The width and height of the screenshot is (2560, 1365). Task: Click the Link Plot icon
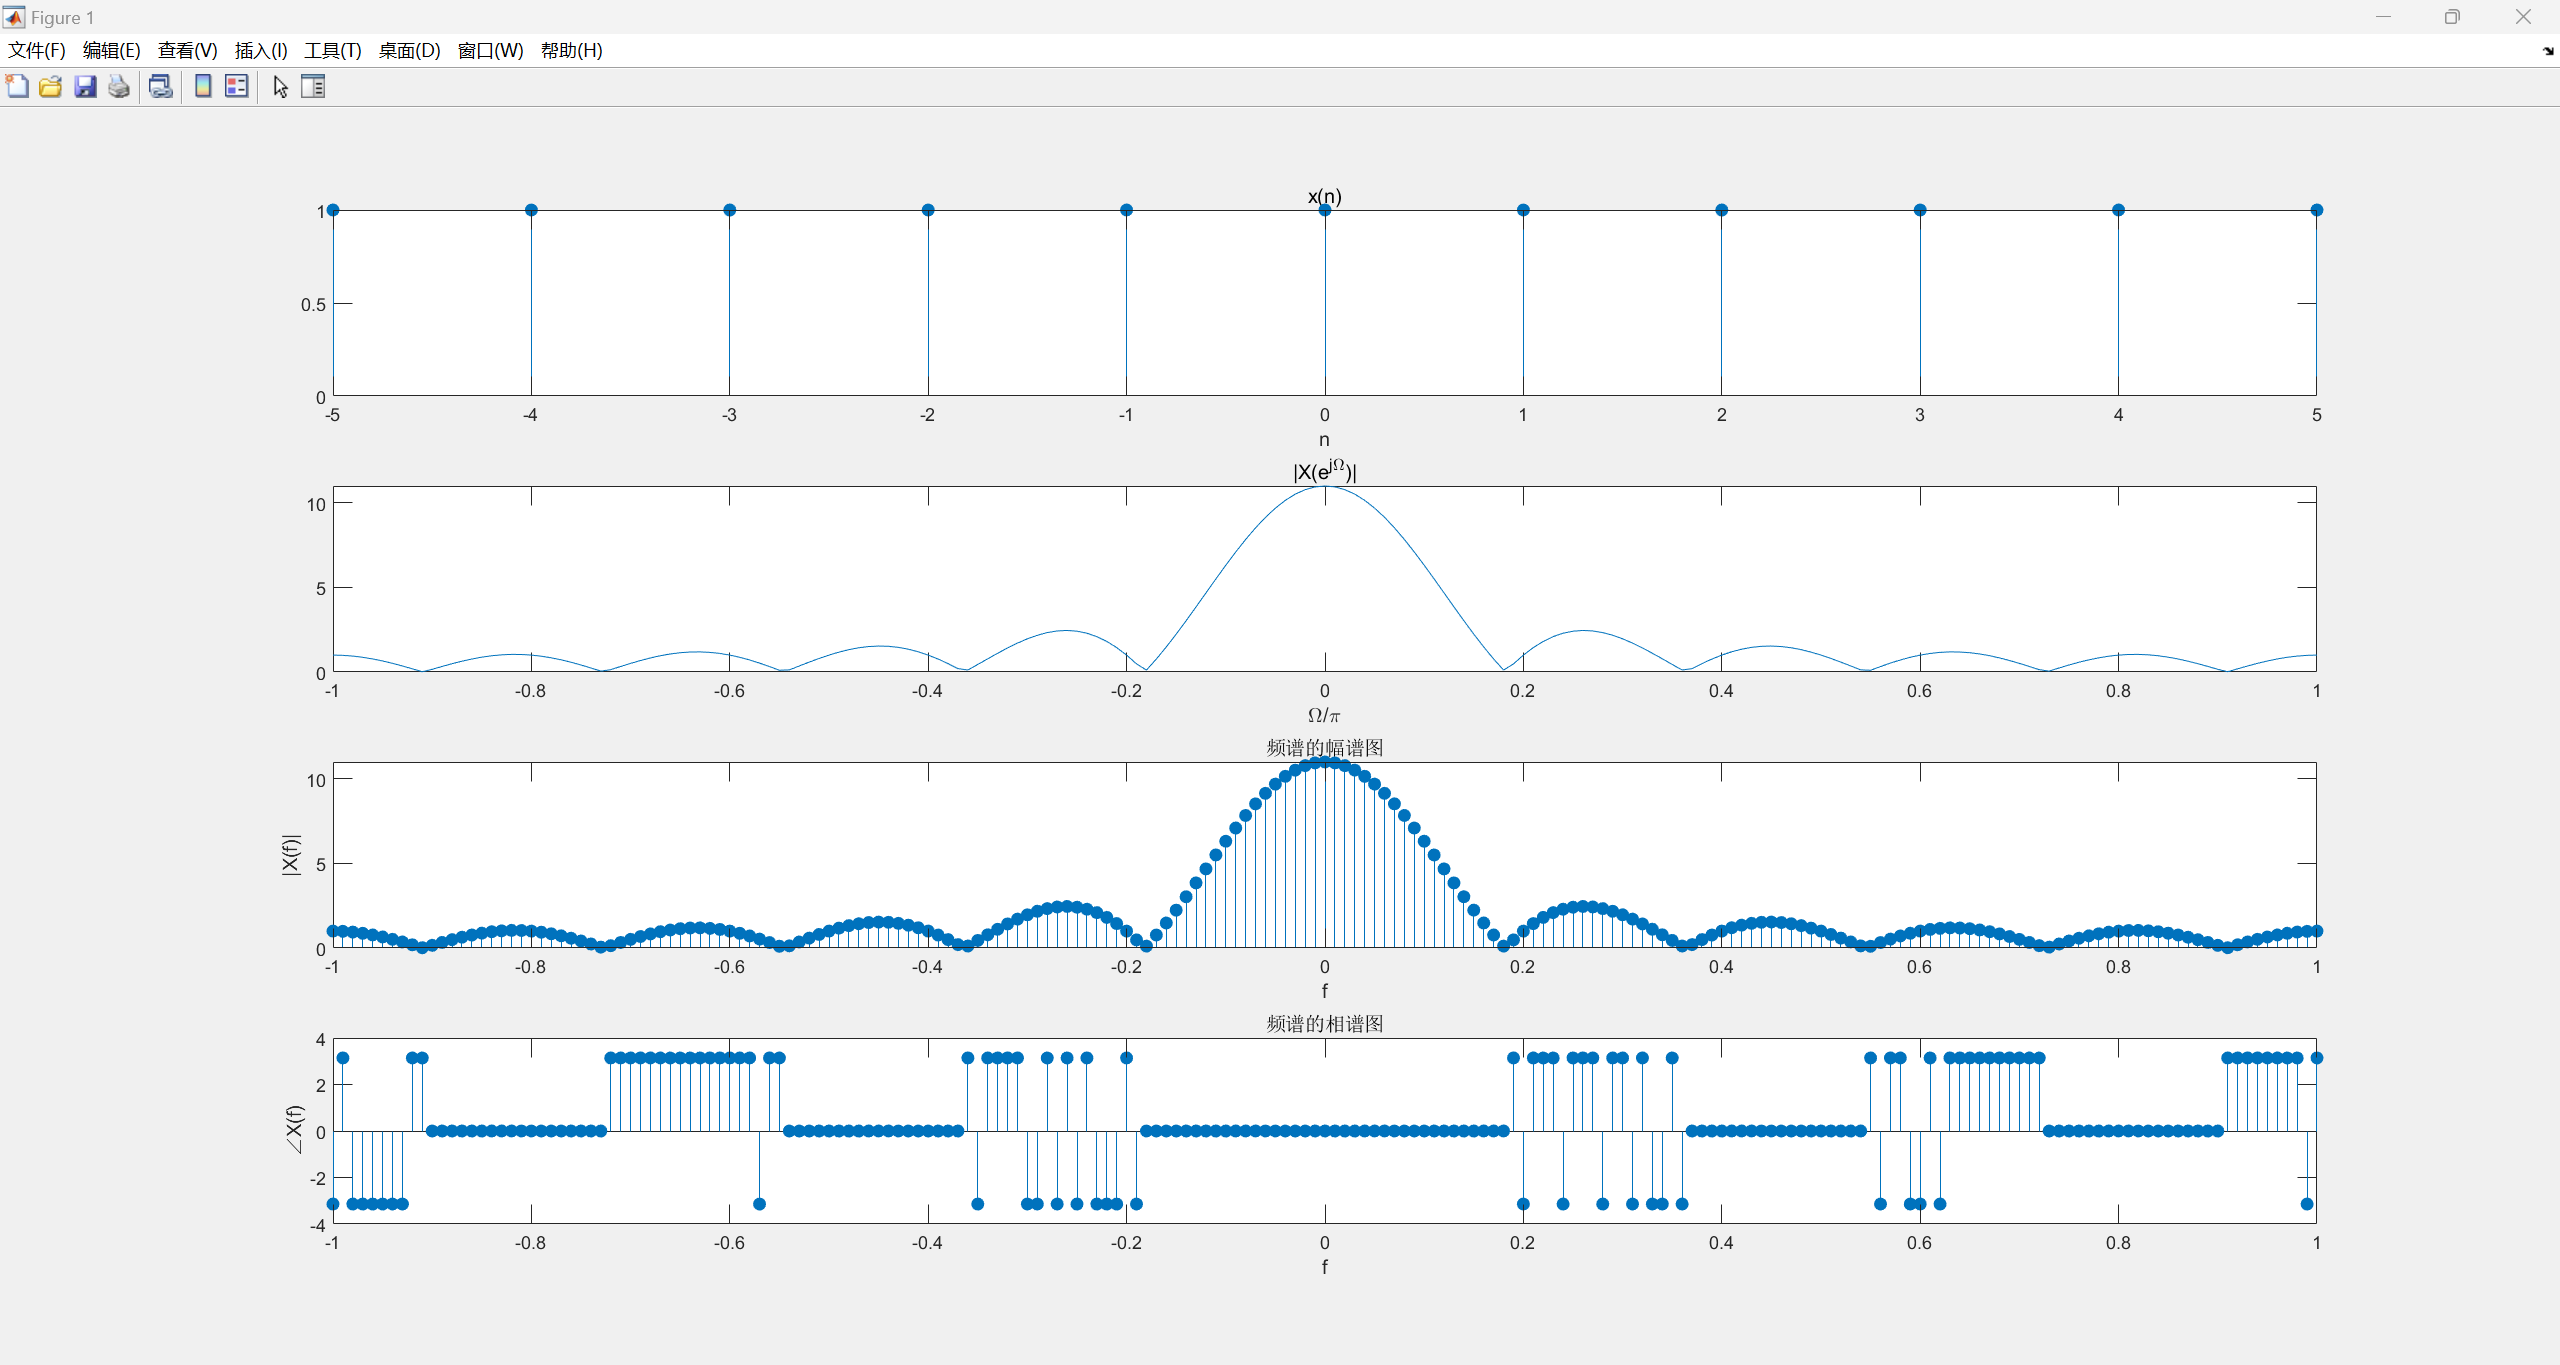coord(160,87)
